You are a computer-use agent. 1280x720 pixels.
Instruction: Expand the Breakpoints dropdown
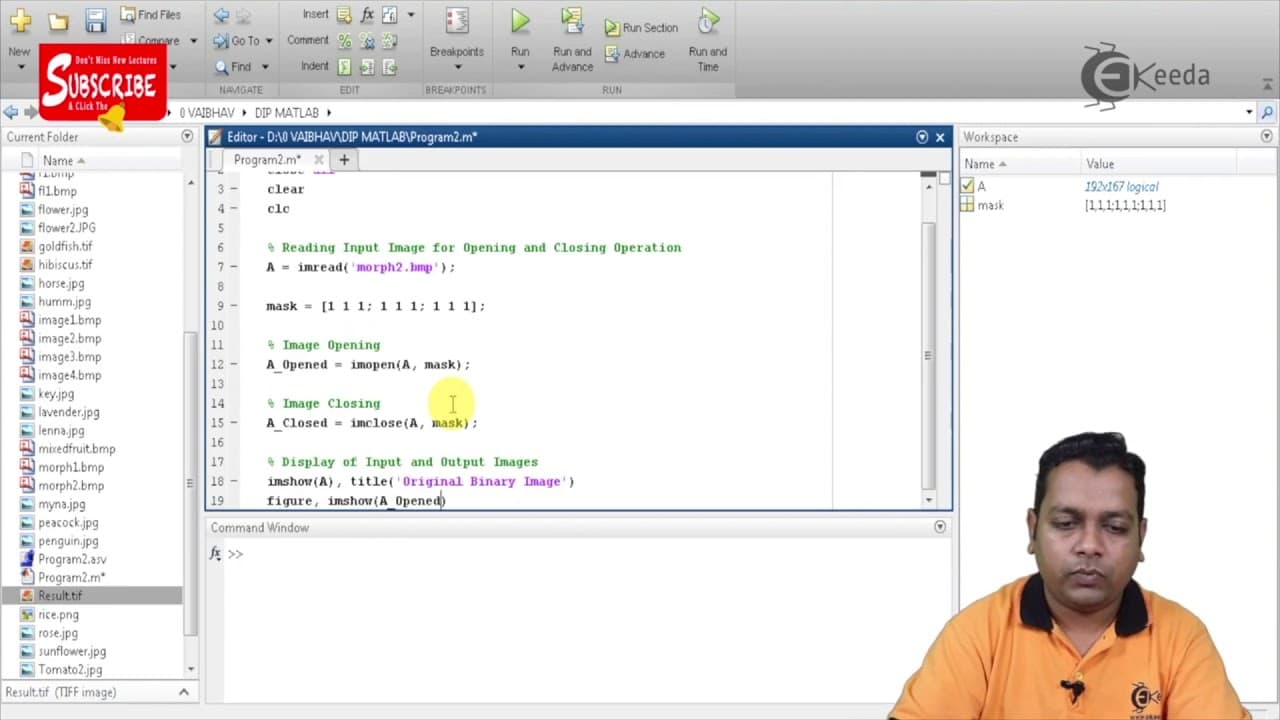(457, 67)
